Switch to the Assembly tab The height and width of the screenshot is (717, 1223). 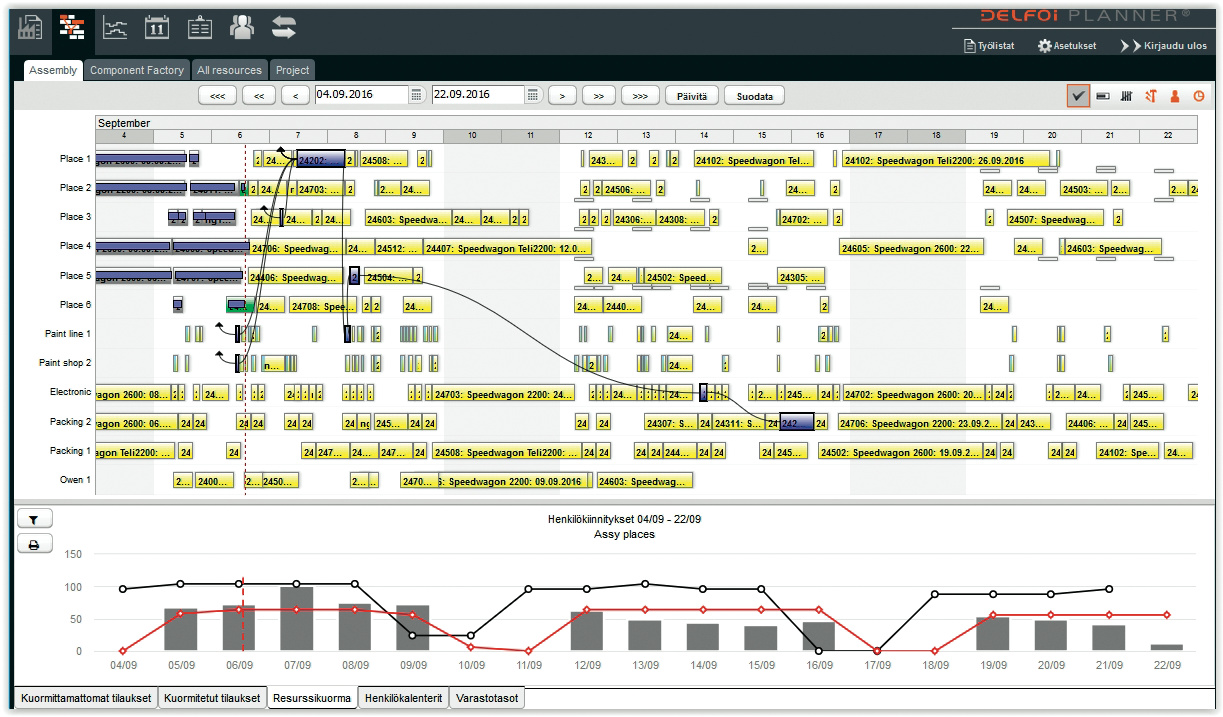pyautogui.click(x=53, y=70)
